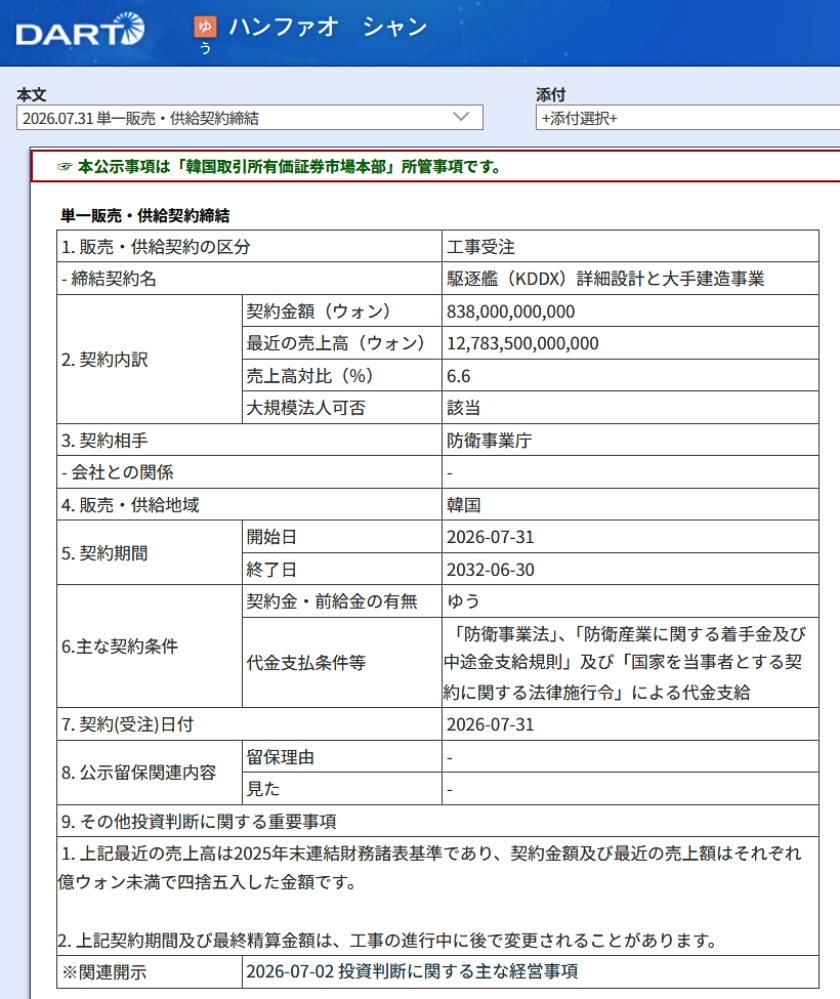The height and width of the screenshot is (999, 840).
Task: Click company name ハンファオ シャン
Action: [x=328, y=27]
